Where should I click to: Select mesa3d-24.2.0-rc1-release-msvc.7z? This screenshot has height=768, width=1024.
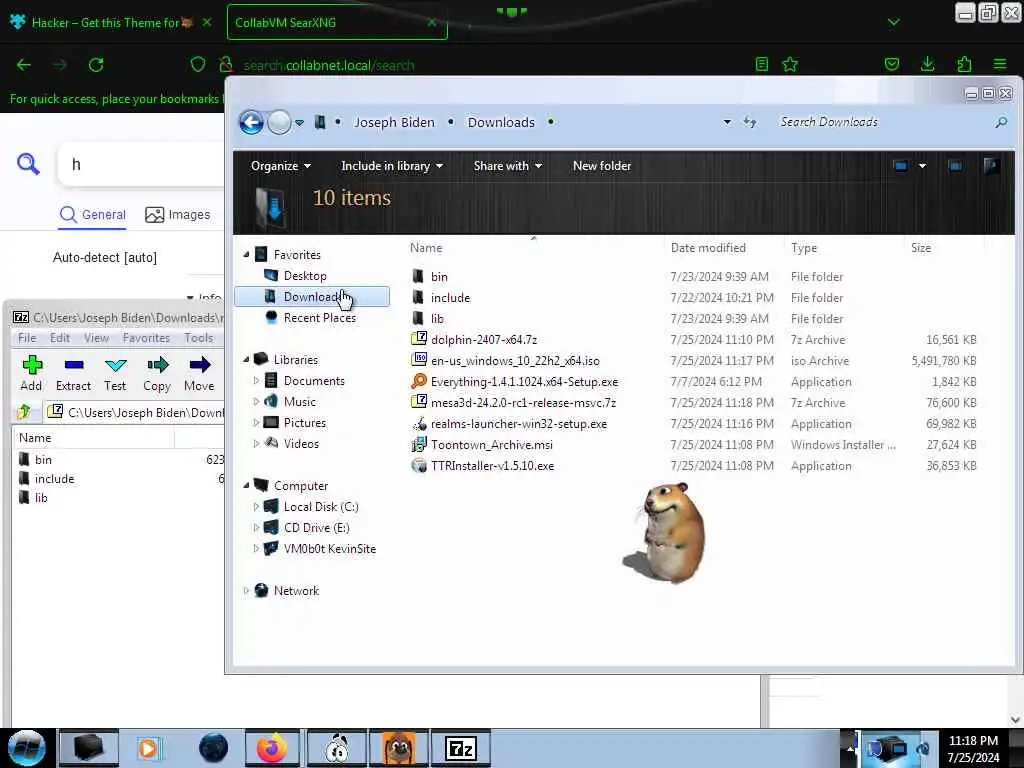point(523,402)
